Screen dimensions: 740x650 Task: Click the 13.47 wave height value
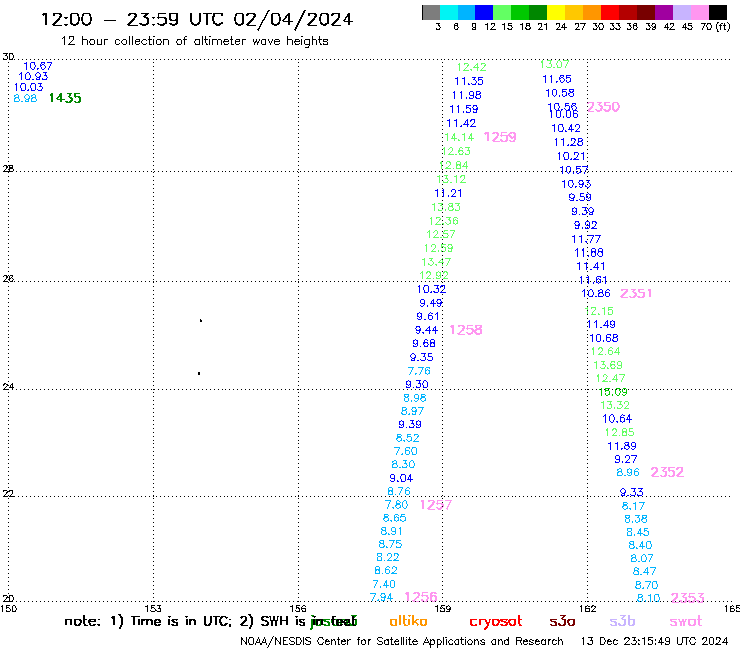click(x=436, y=262)
